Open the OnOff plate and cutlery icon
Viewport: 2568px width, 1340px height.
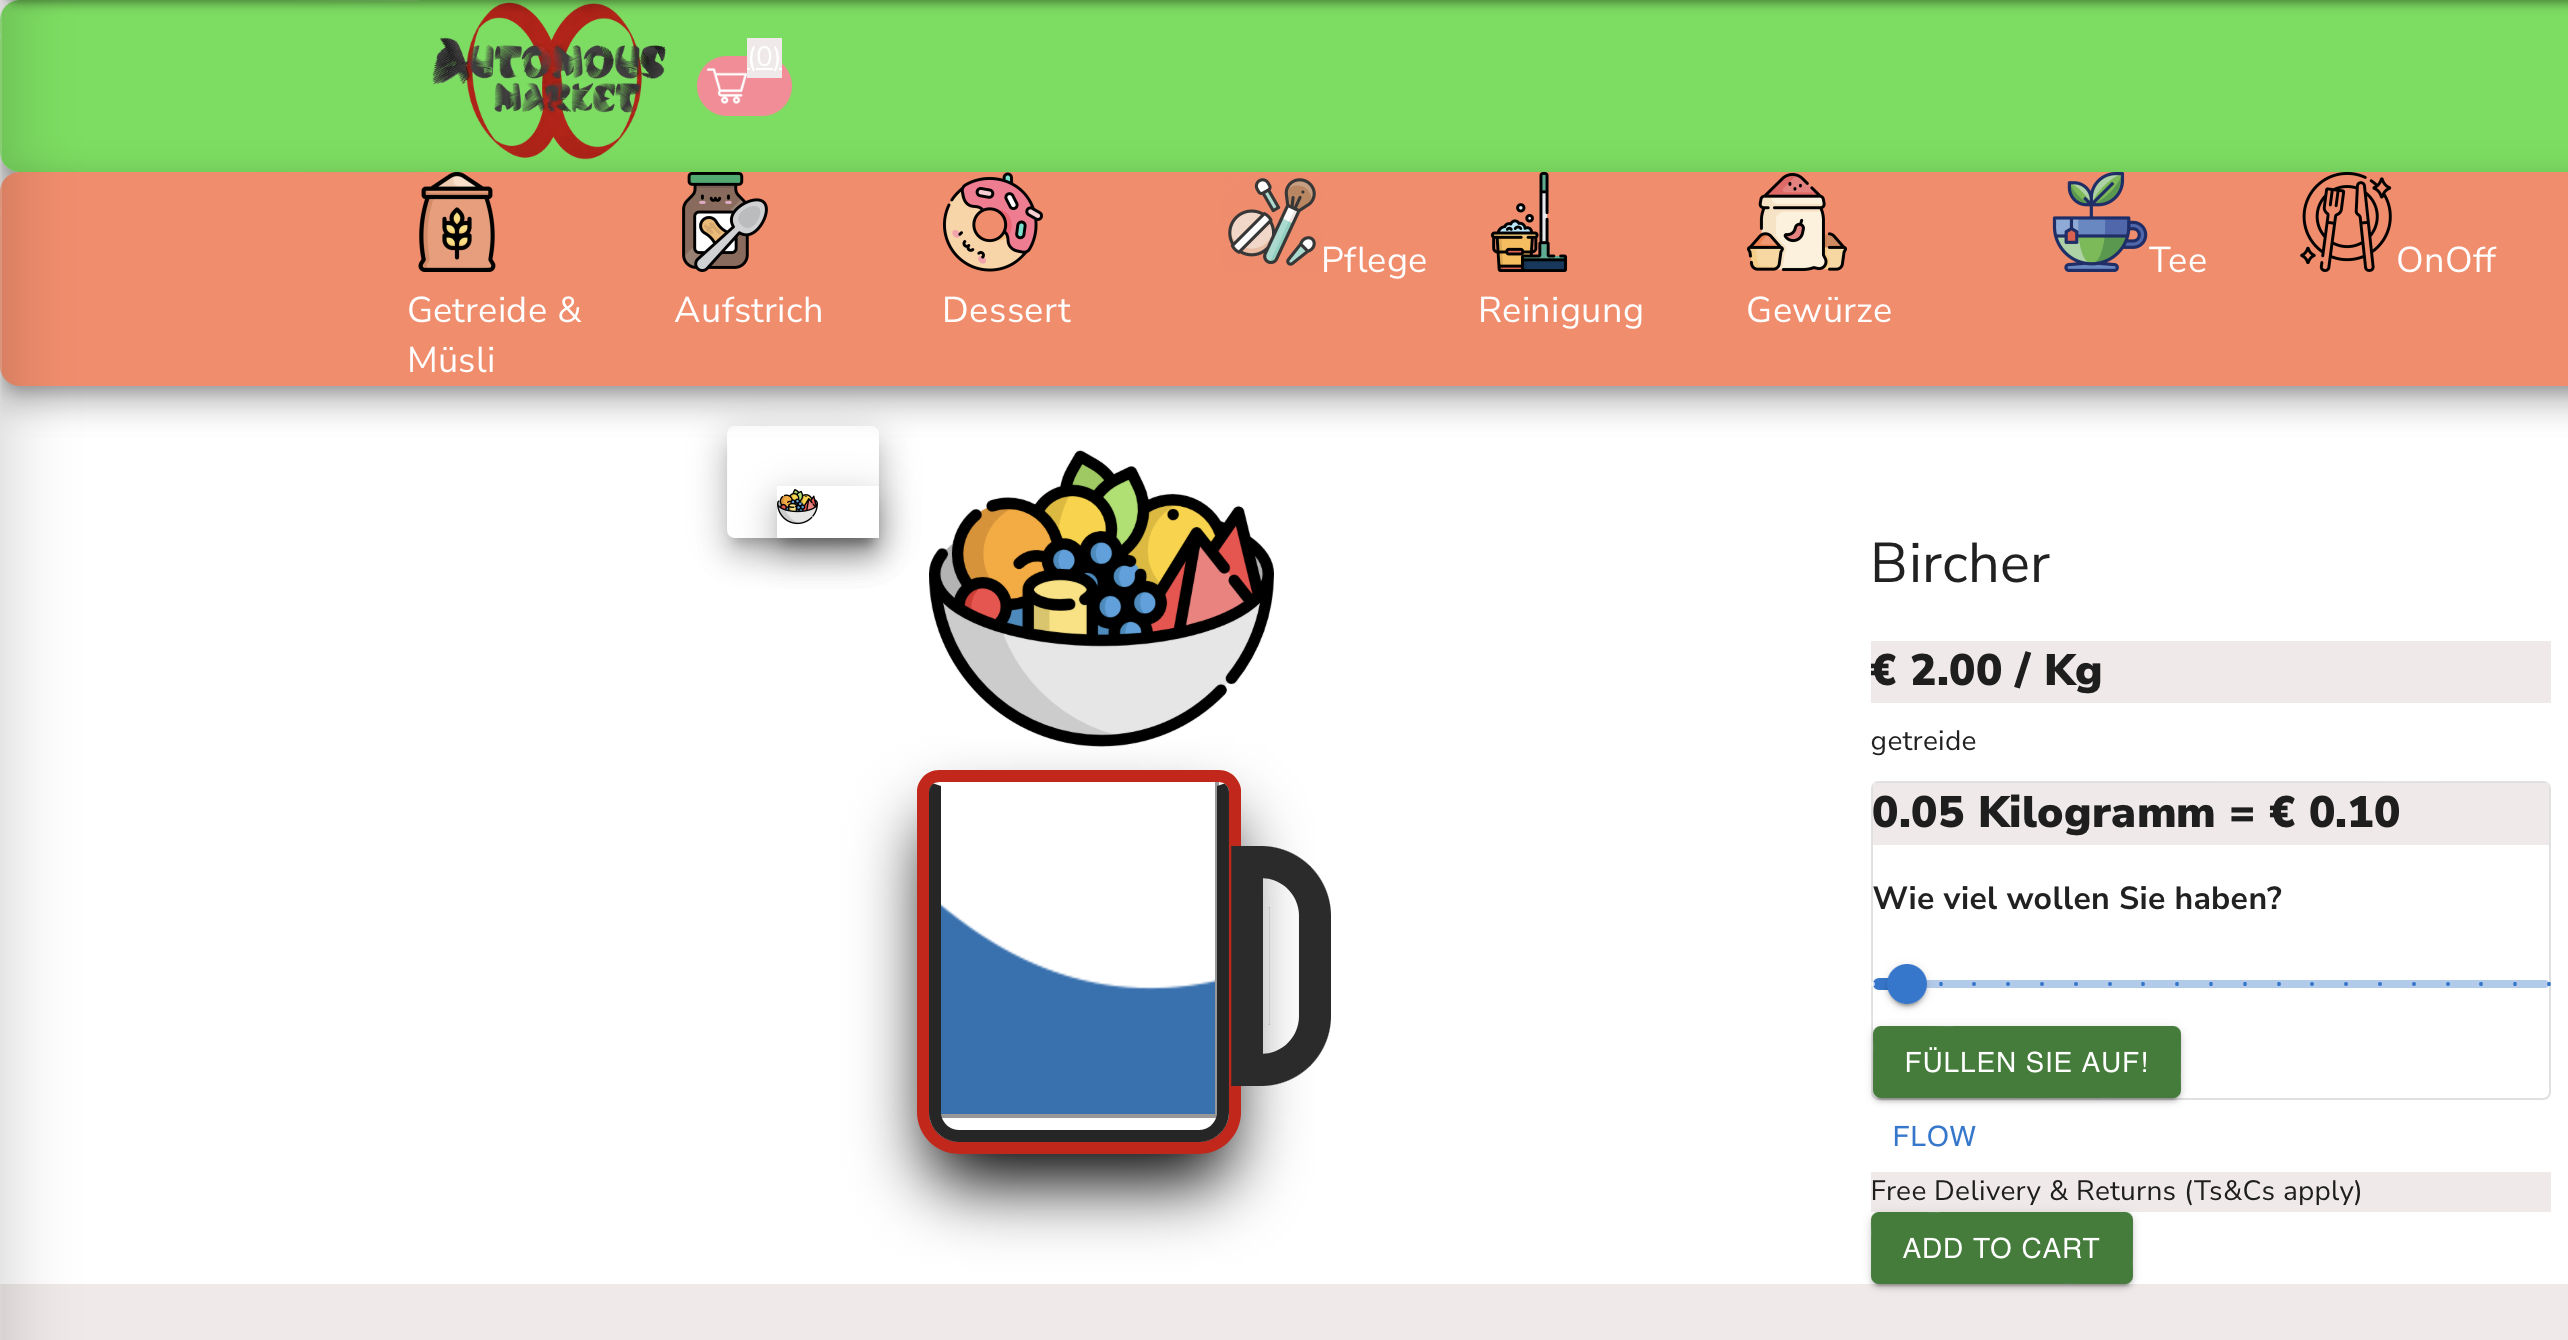tap(2346, 221)
